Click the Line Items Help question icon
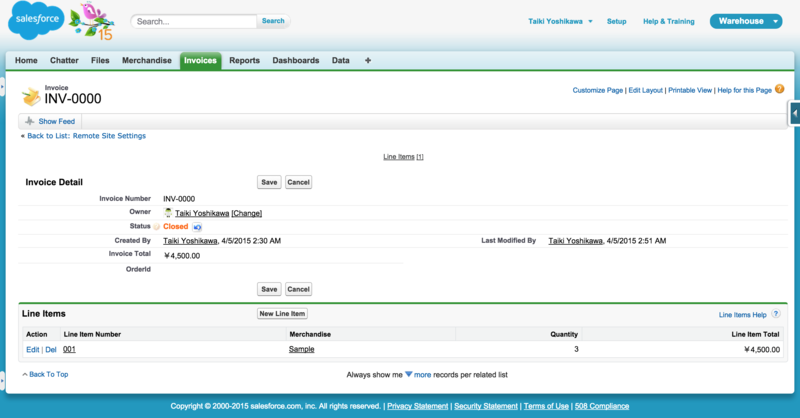The image size is (800, 418). [x=776, y=314]
